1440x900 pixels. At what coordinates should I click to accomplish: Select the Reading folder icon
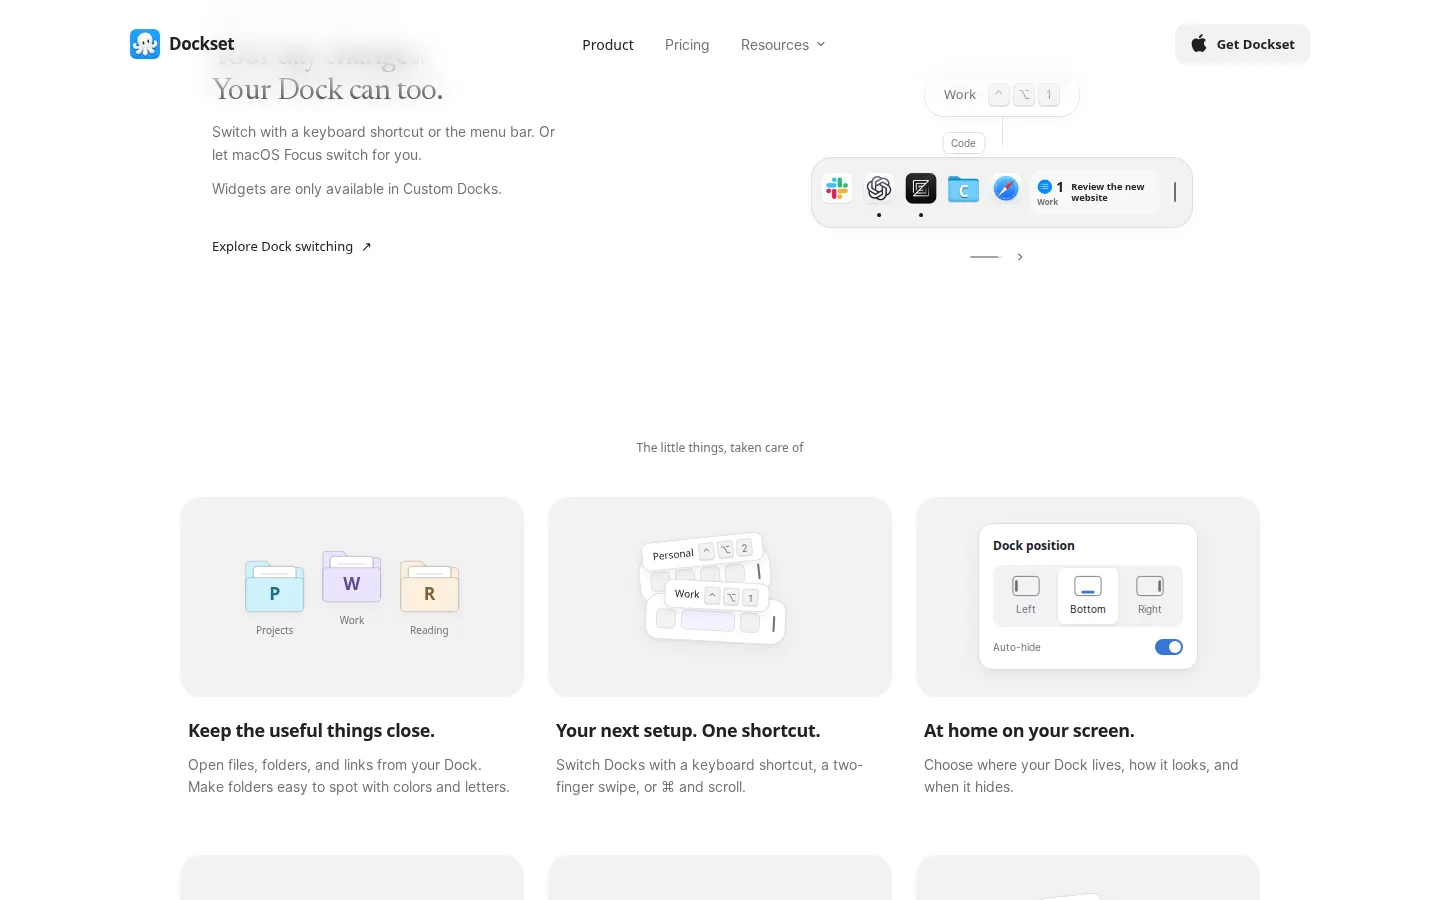coord(429,587)
